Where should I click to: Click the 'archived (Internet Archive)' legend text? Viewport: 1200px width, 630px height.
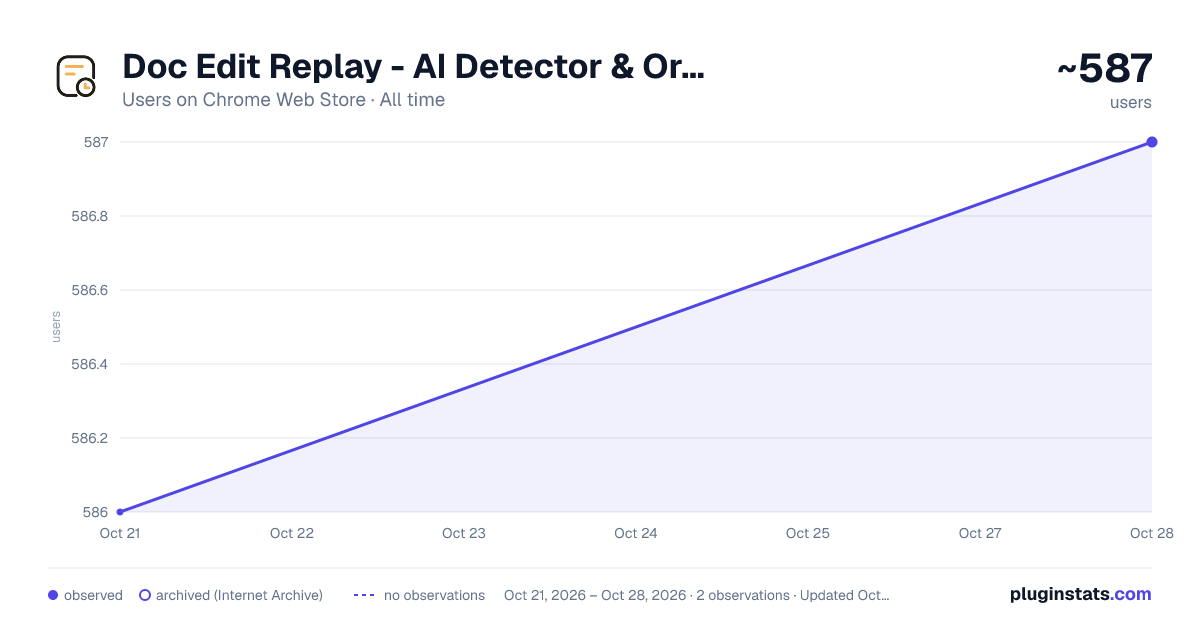[239, 595]
